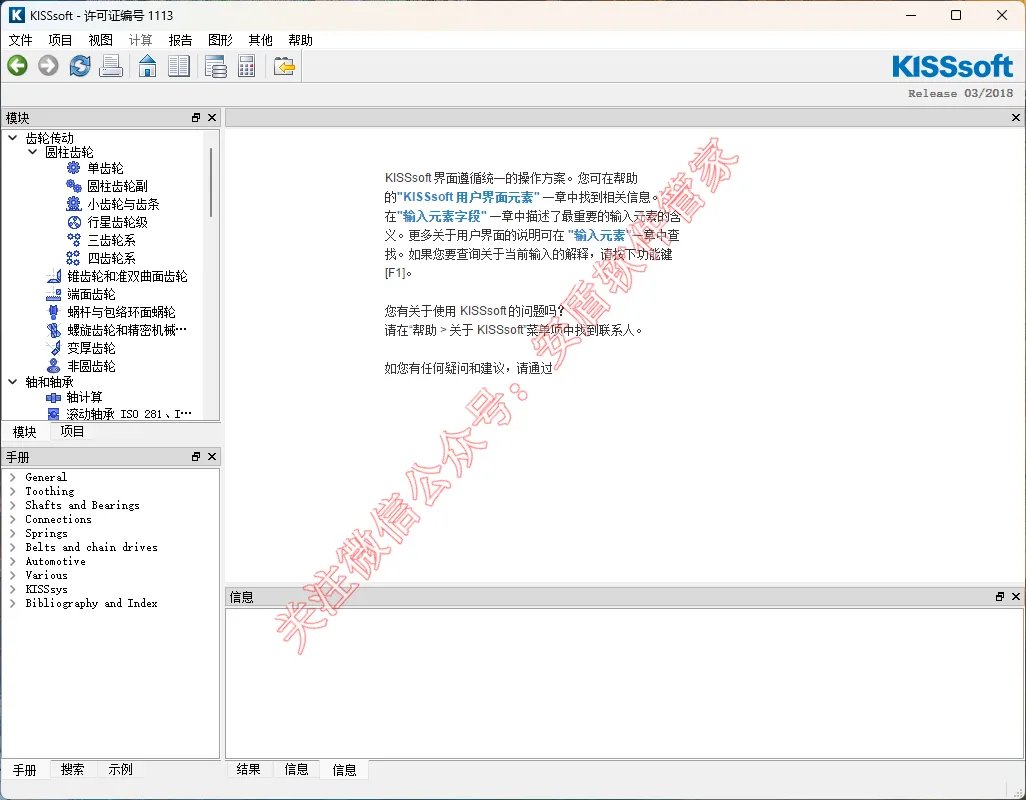Open the 项目 menu
The image size is (1026, 800).
click(x=60, y=41)
